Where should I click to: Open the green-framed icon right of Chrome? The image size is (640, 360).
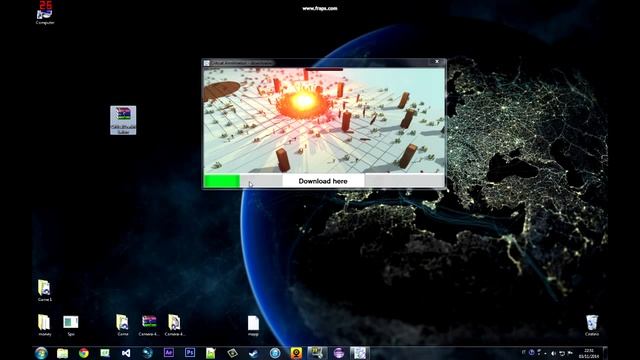click(x=105, y=353)
